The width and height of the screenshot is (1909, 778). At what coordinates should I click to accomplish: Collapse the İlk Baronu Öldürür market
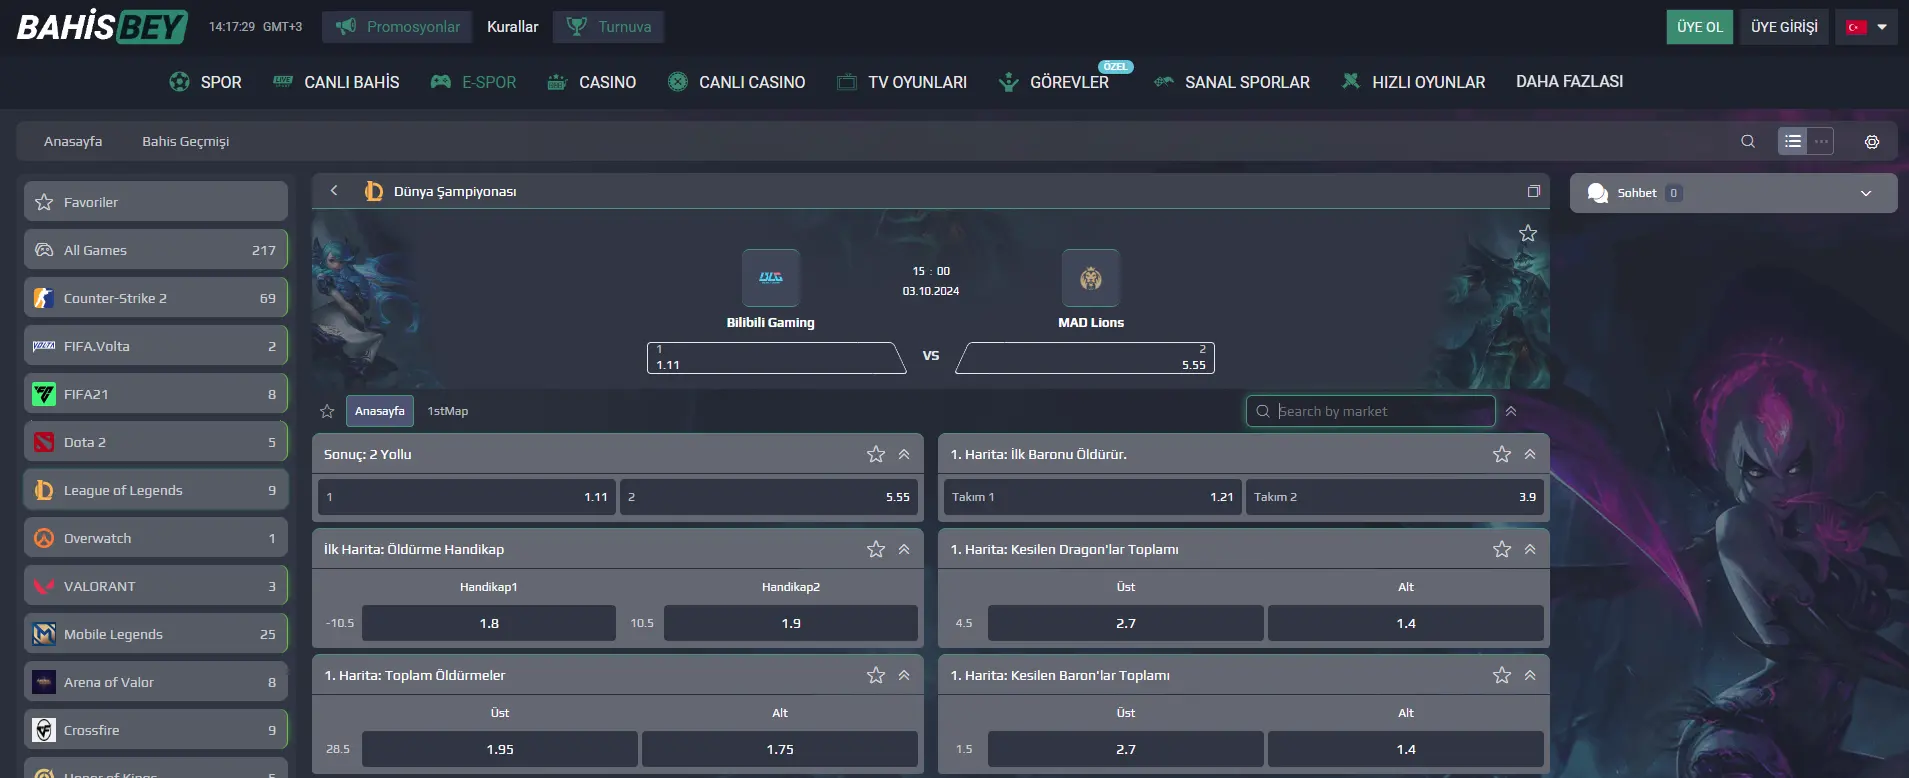pyautogui.click(x=1530, y=454)
